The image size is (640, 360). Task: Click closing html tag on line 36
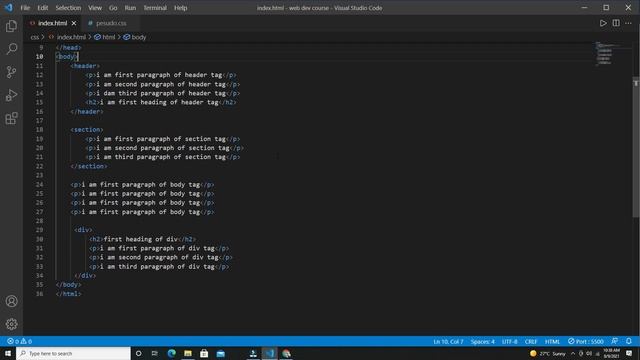point(69,294)
